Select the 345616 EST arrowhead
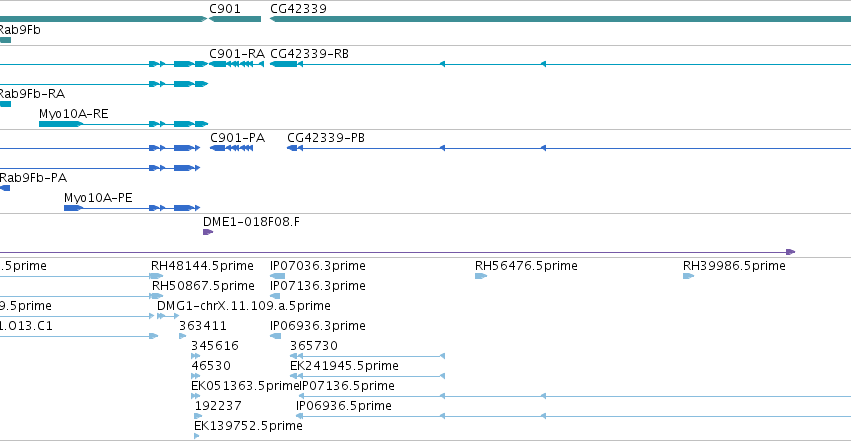851x441 pixels. [195, 356]
